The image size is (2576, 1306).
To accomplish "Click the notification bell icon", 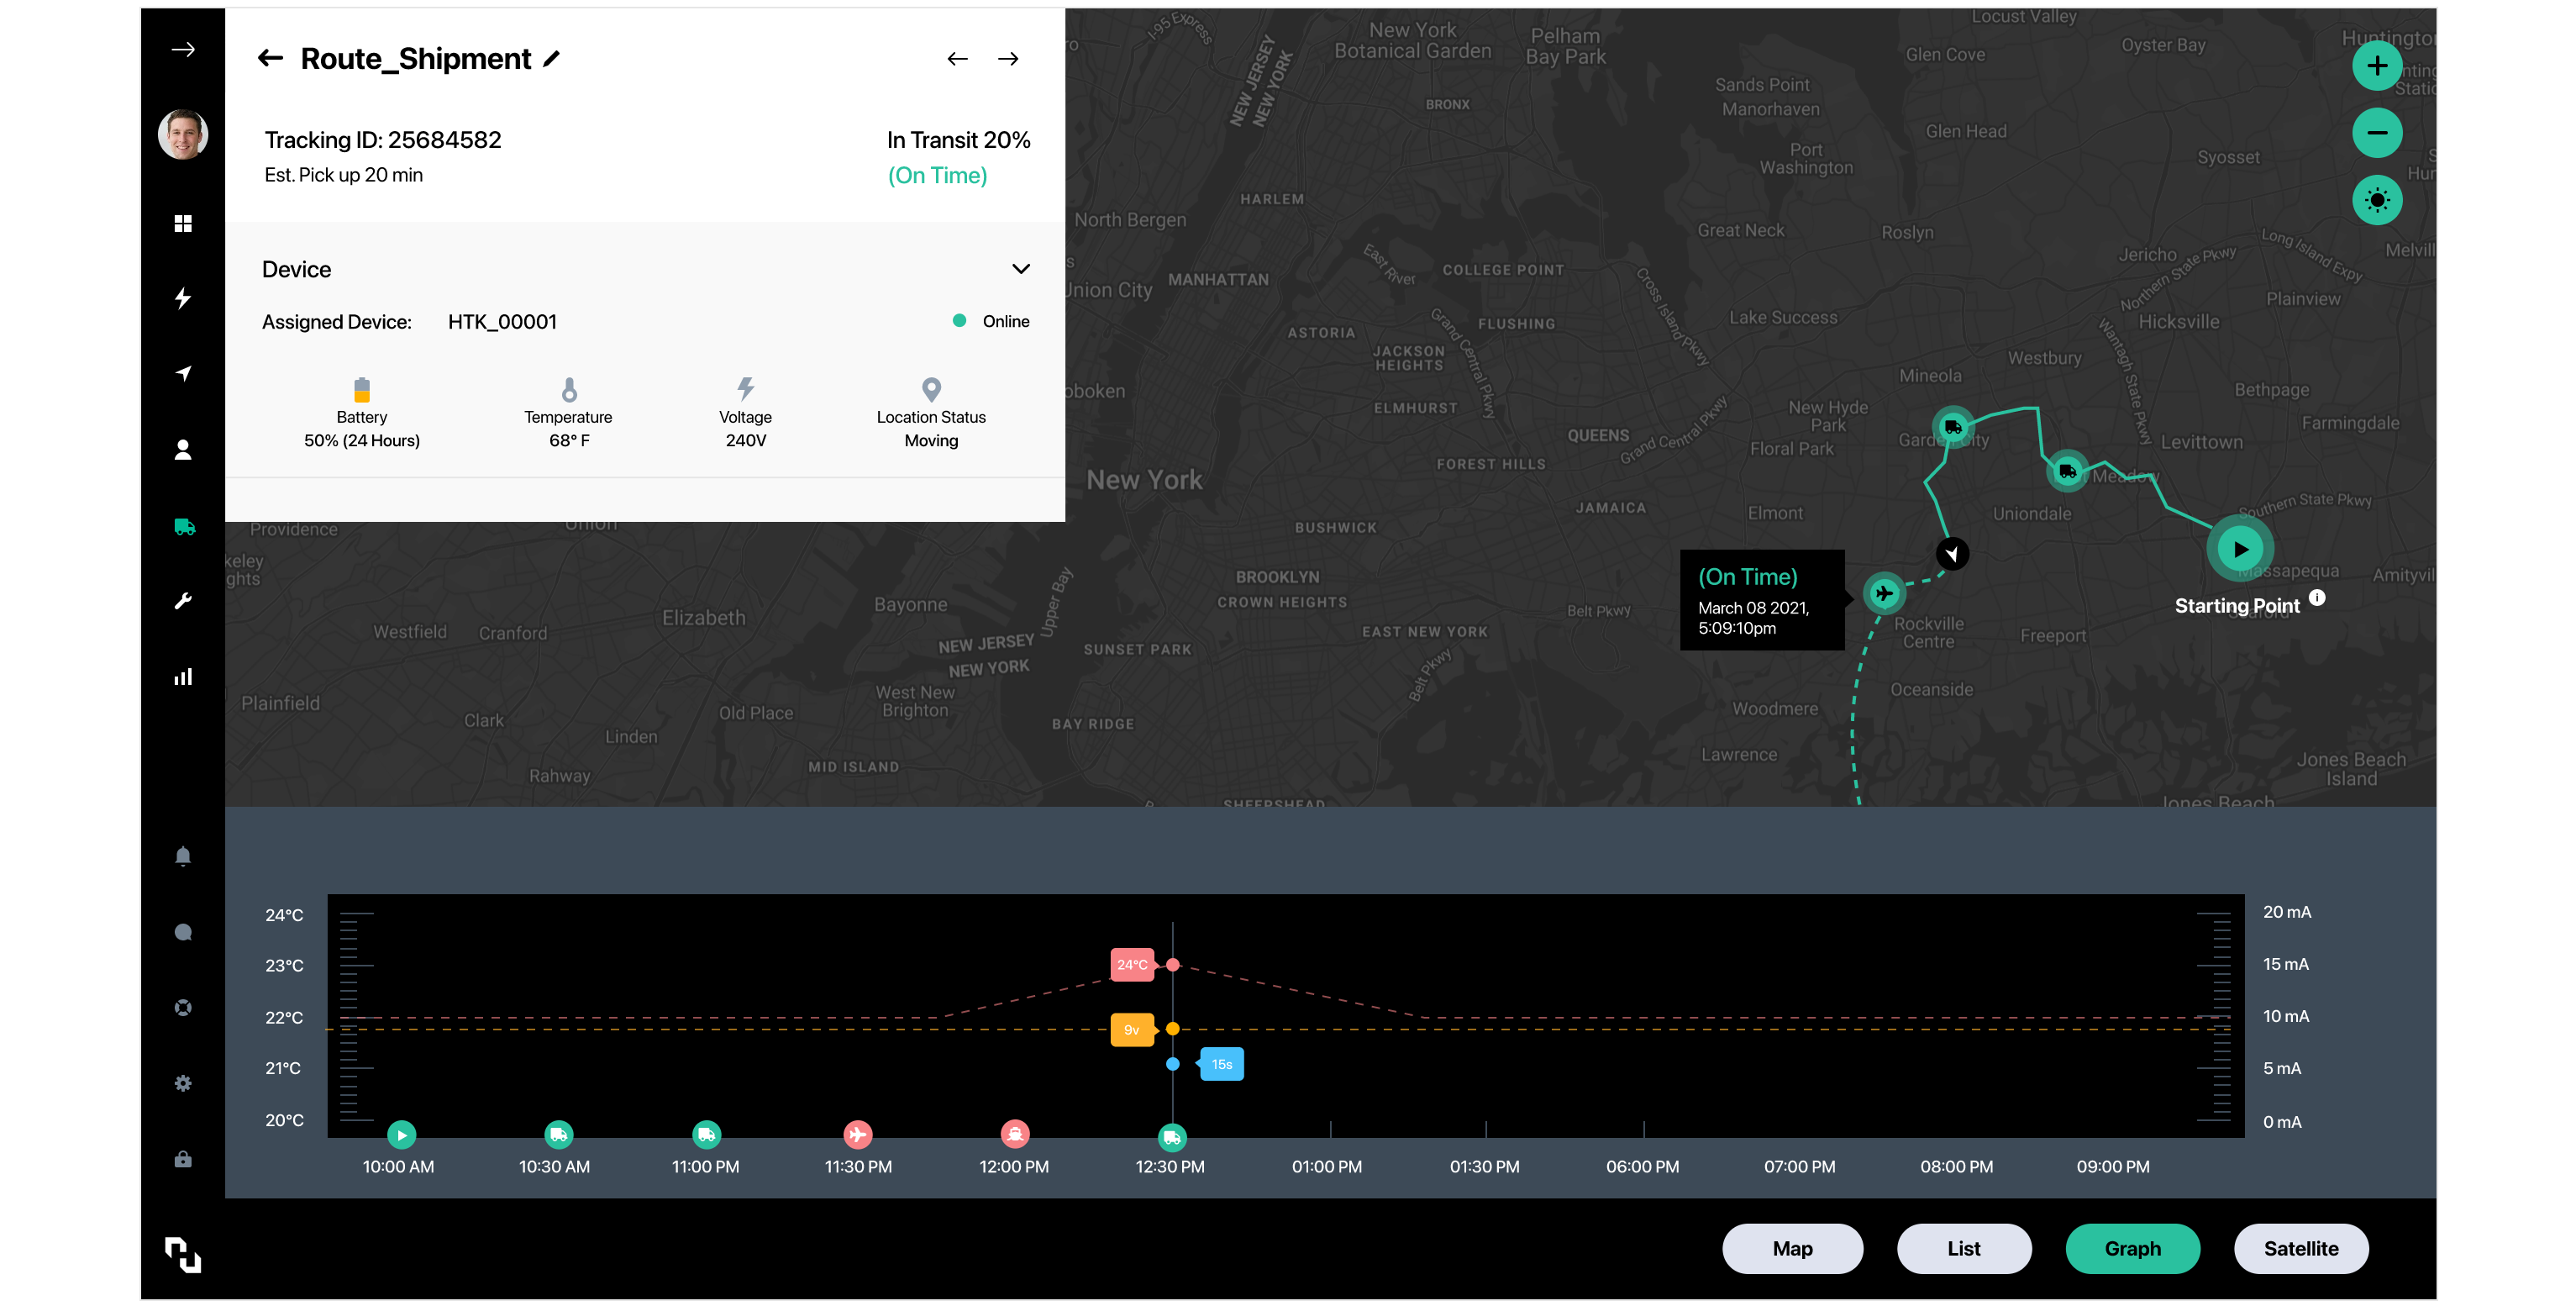I will click(183, 856).
